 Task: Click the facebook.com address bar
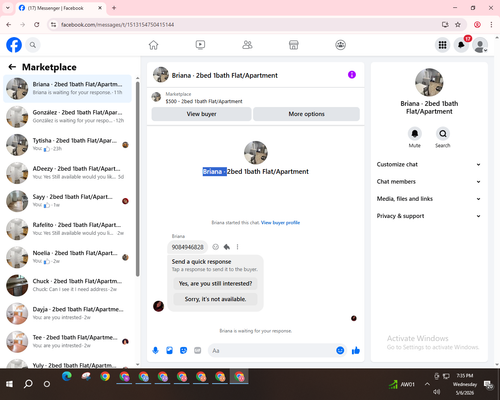coord(247,25)
